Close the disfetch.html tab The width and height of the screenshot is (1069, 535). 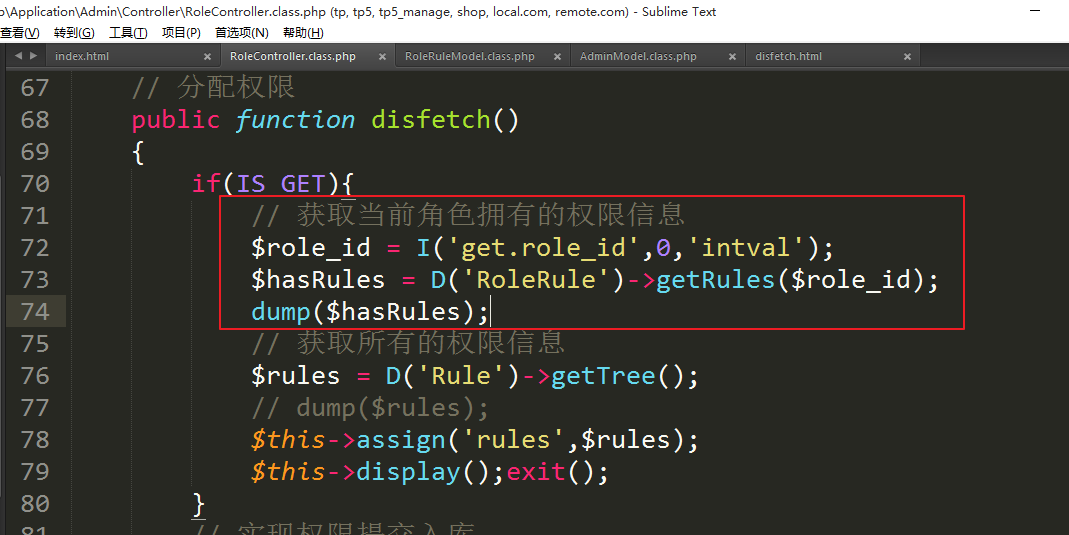click(907, 57)
